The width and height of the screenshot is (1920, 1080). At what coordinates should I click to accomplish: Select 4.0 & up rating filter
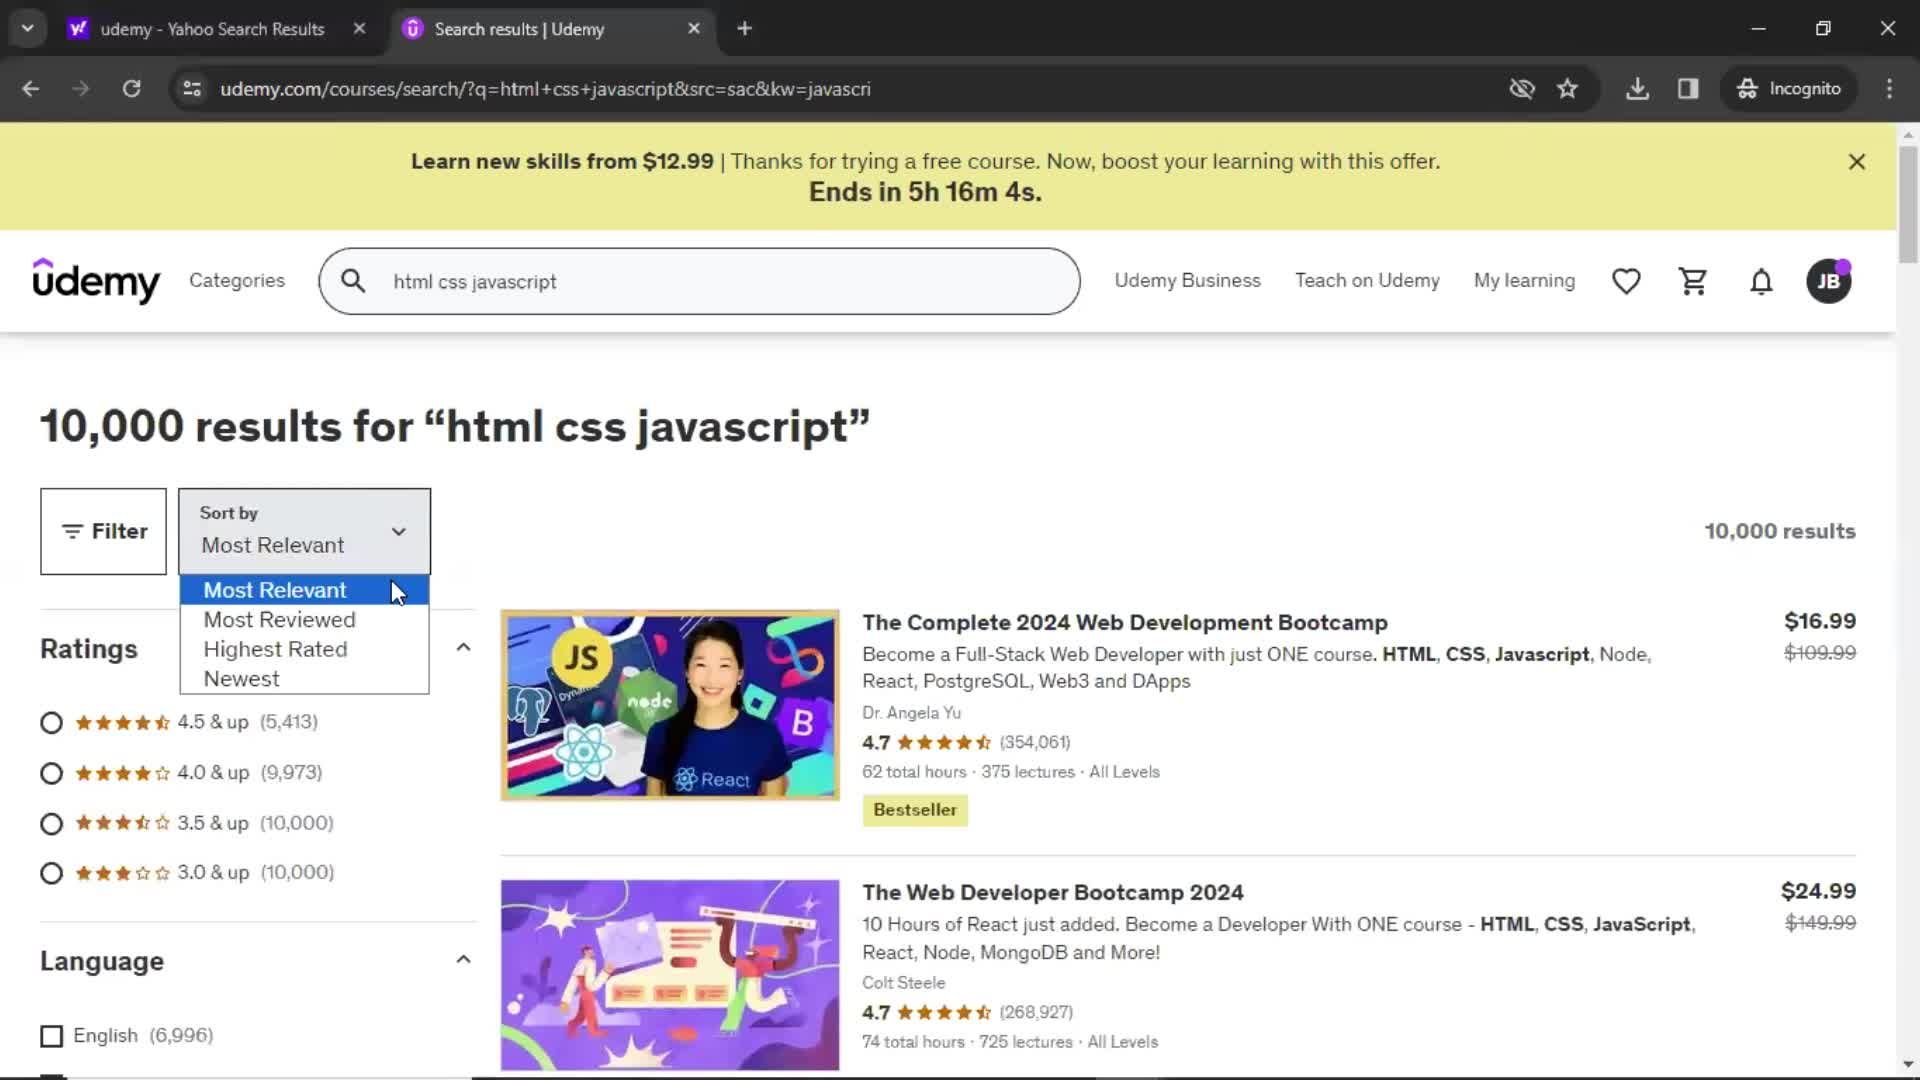coord(51,773)
